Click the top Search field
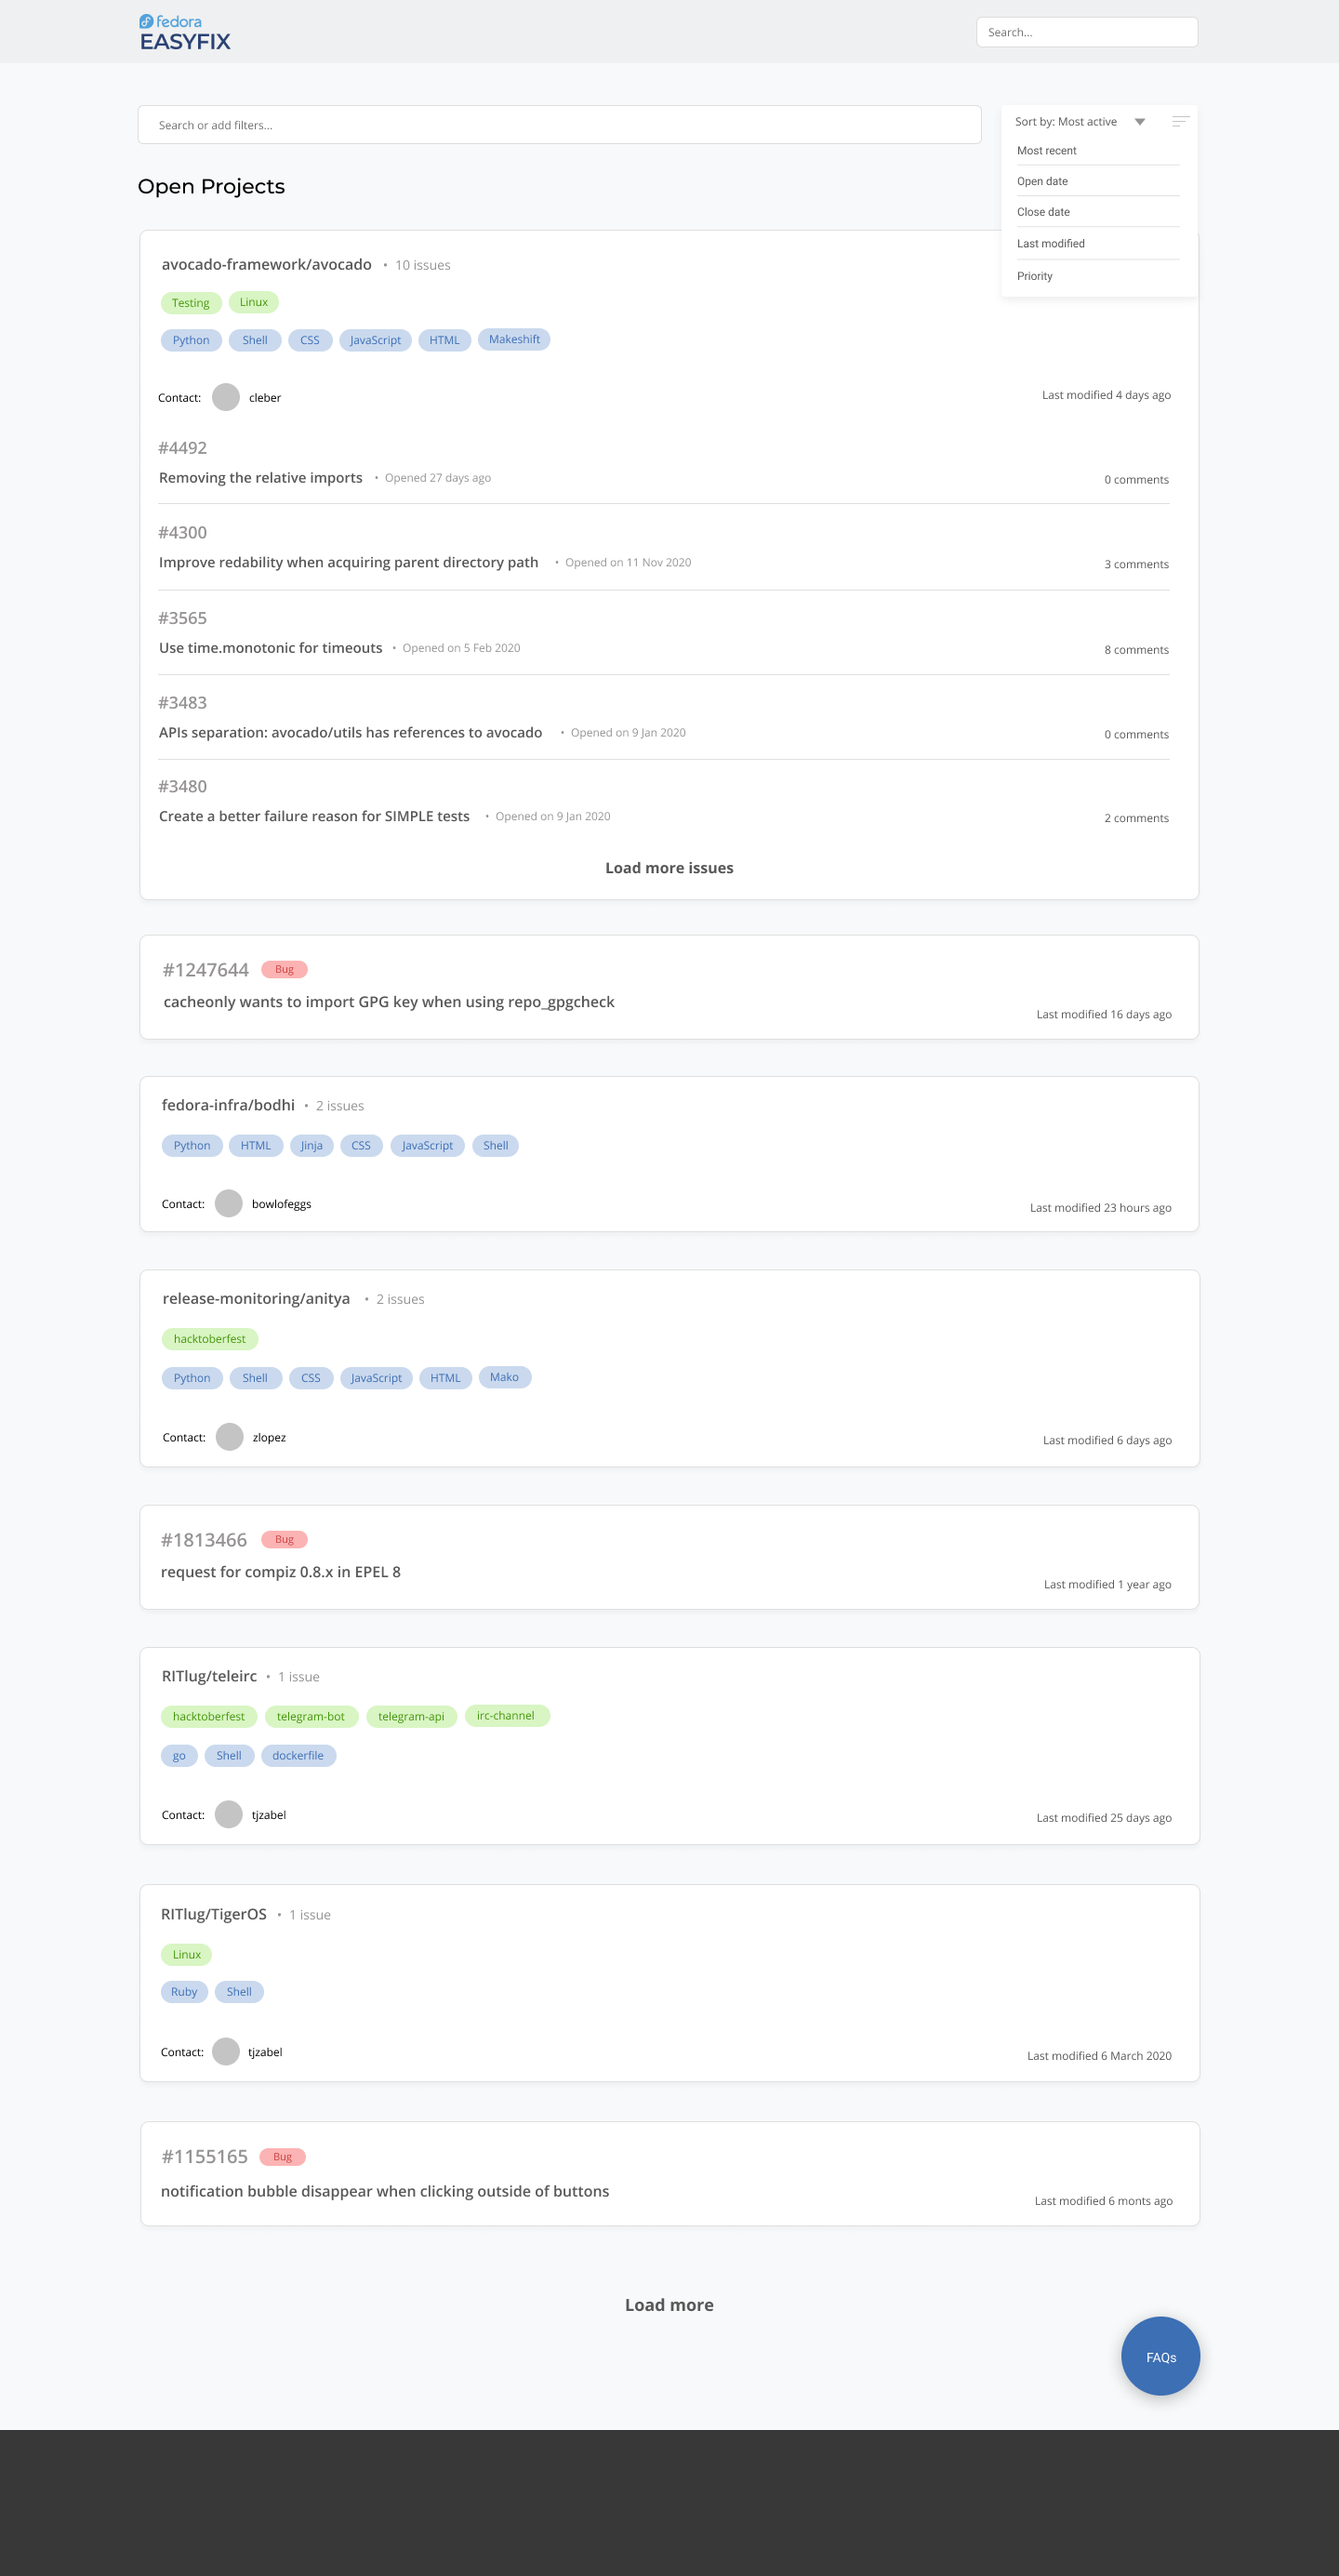Viewport: 1339px width, 2576px height. tap(1087, 32)
